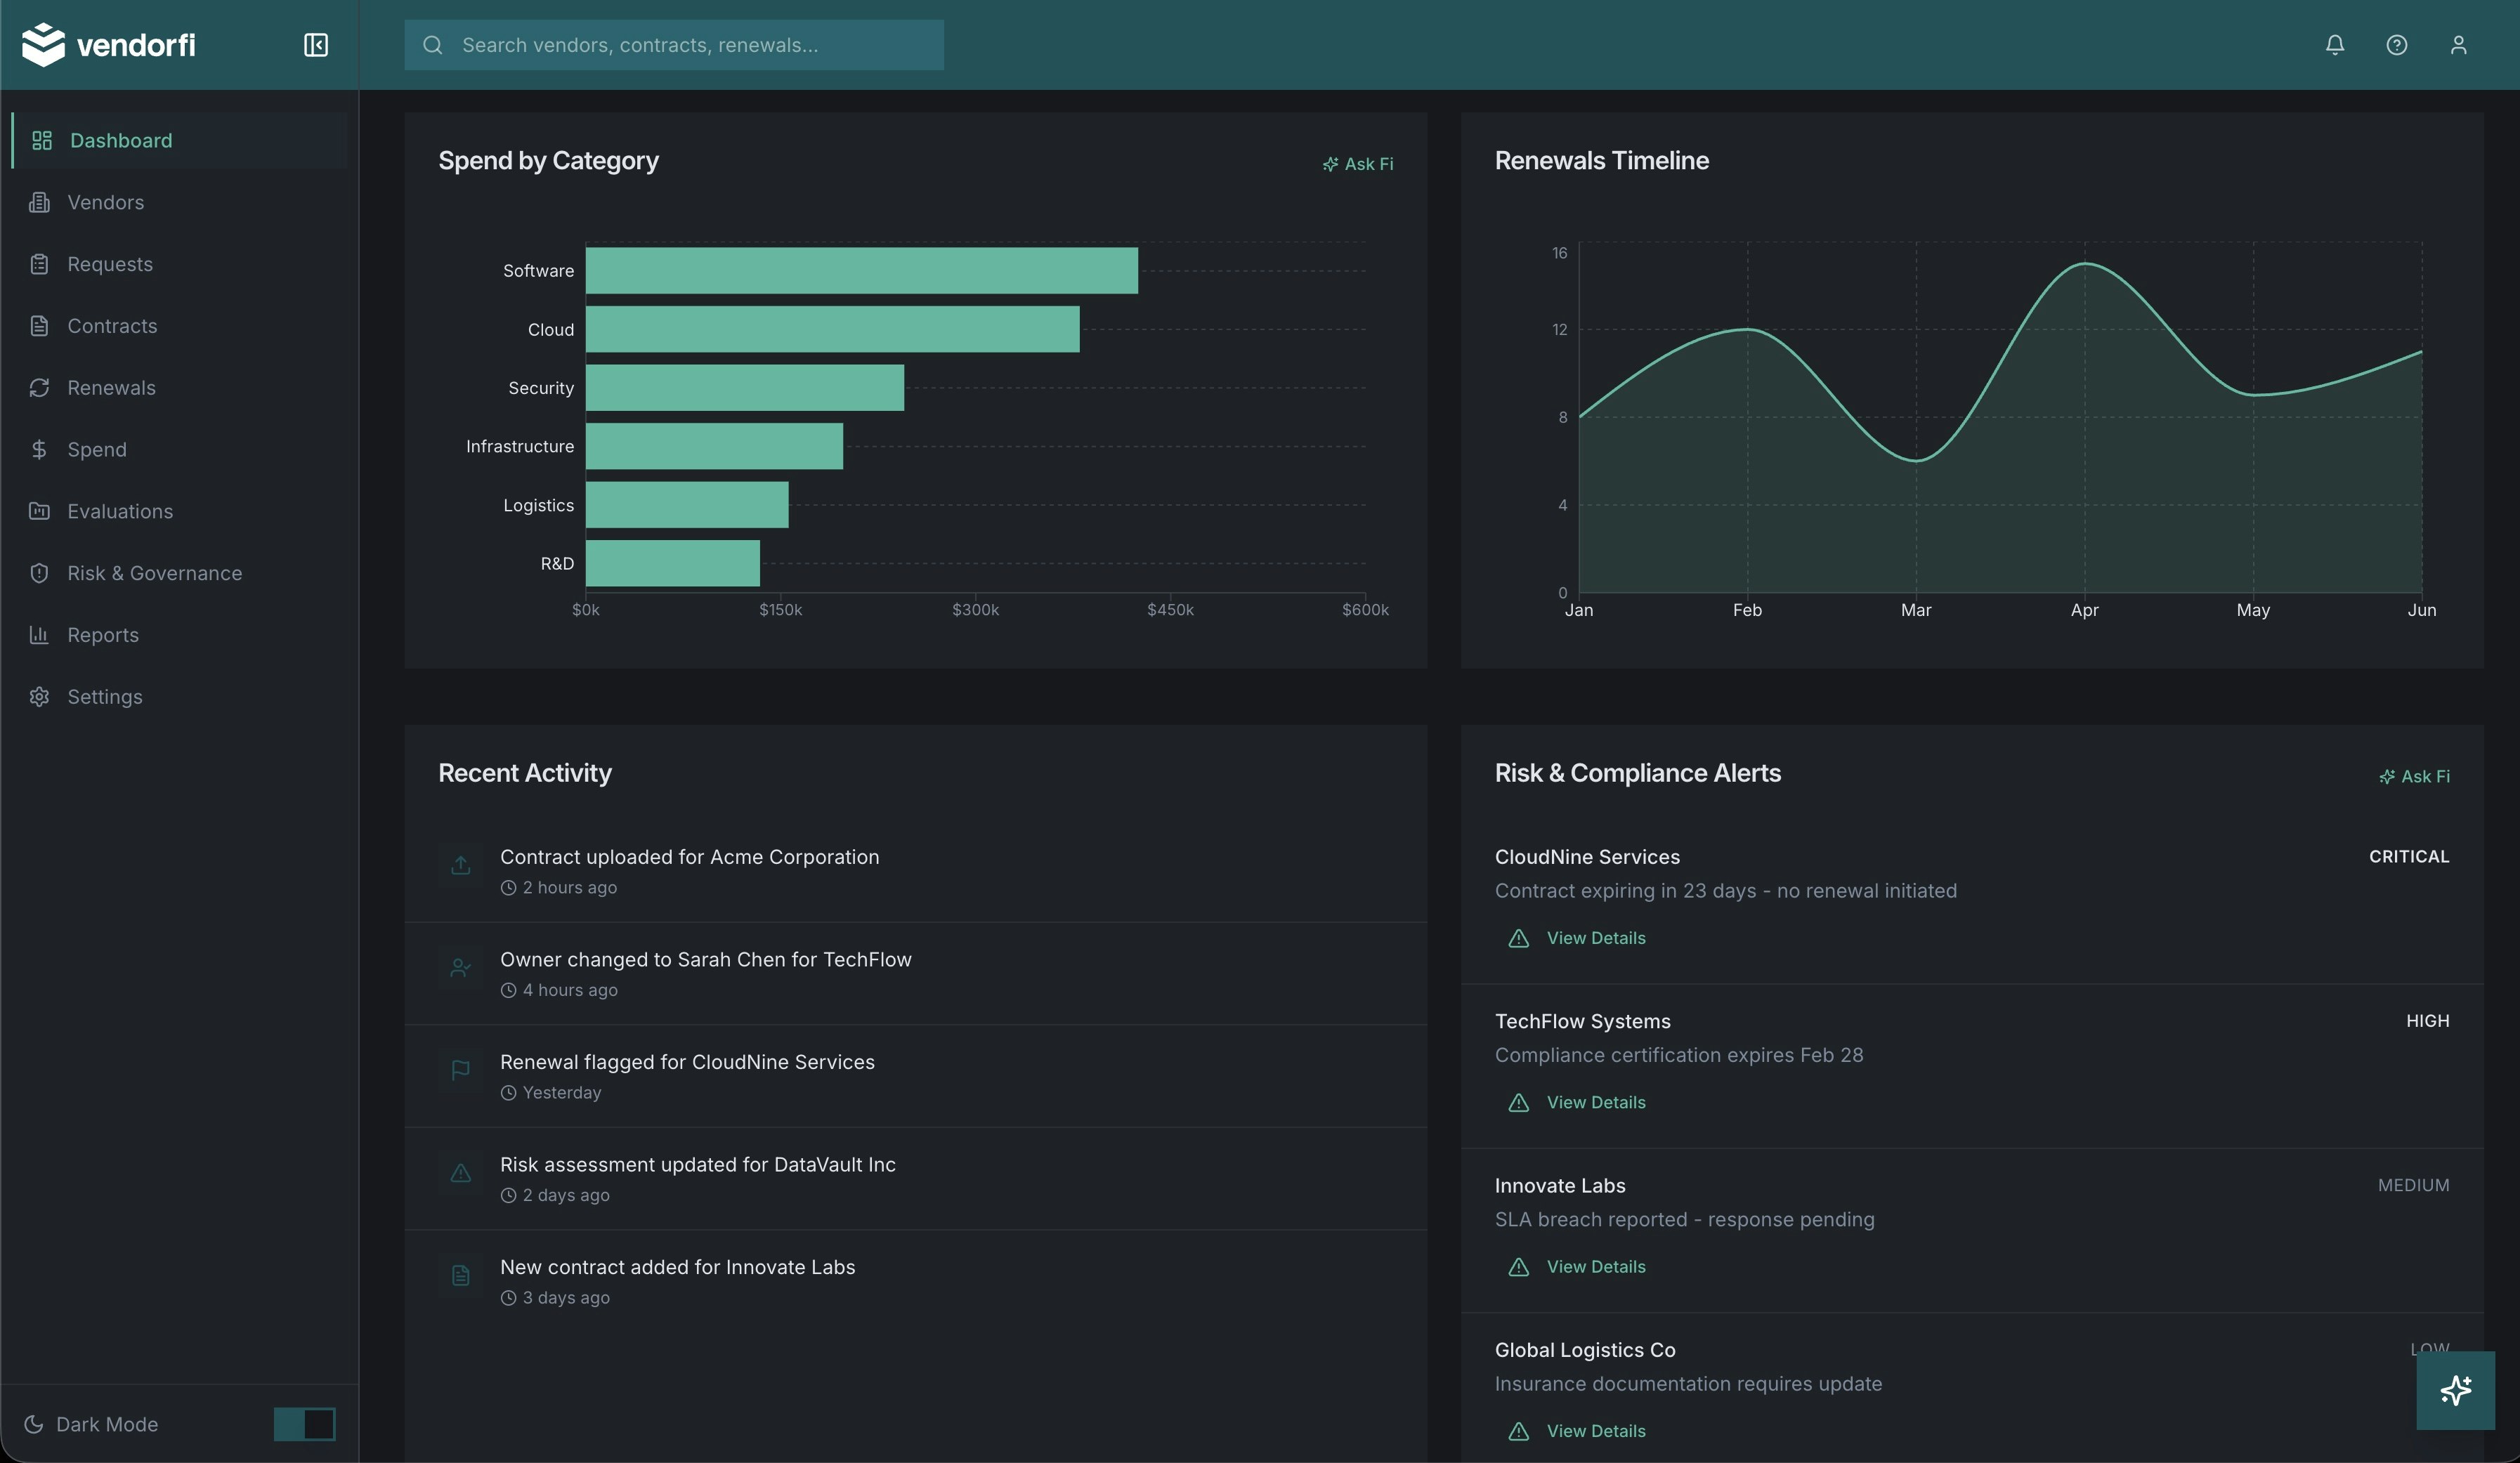Click warning icon beside CloudNine View Details
This screenshot has height=1463, width=2520.
click(x=1518, y=938)
